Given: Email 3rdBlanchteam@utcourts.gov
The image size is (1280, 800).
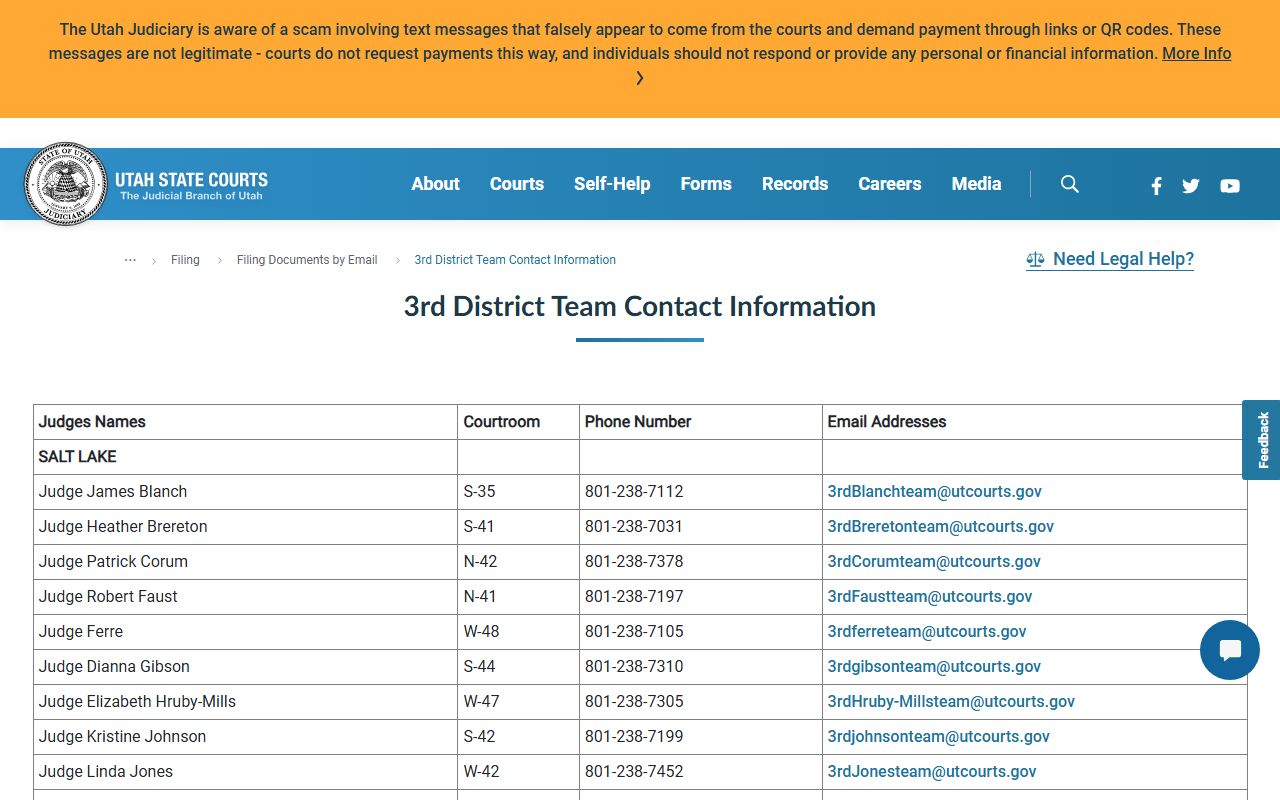Looking at the screenshot, I should coord(934,491).
